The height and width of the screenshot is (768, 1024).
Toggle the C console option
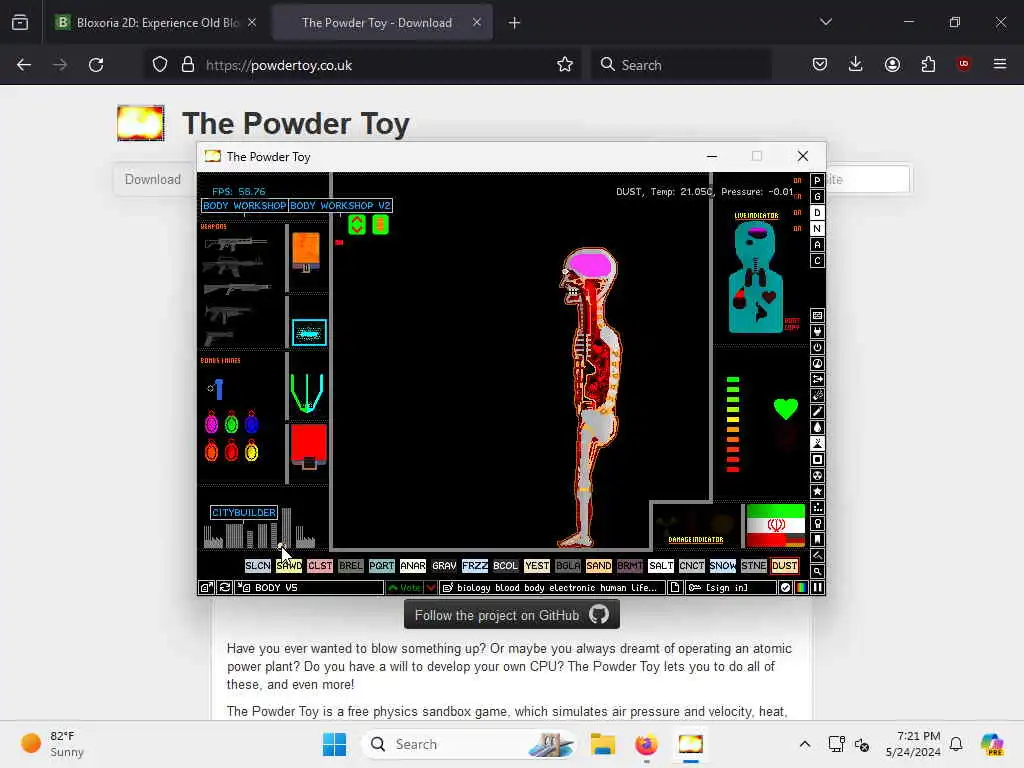pos(817,261)
